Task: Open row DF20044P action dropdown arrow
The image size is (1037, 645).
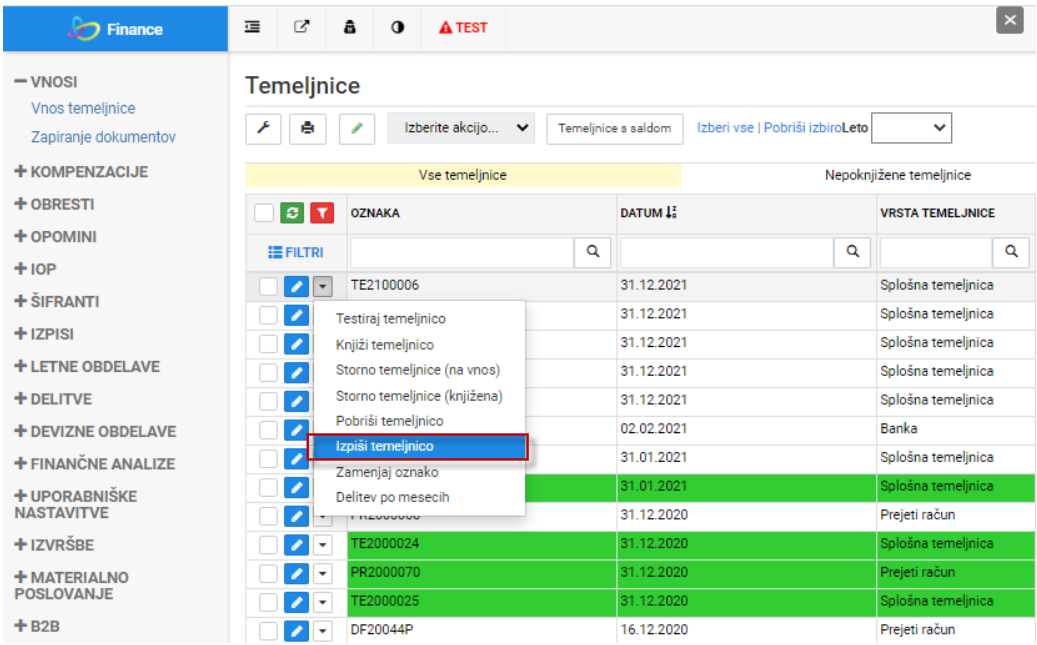Action: click(322, 630)
